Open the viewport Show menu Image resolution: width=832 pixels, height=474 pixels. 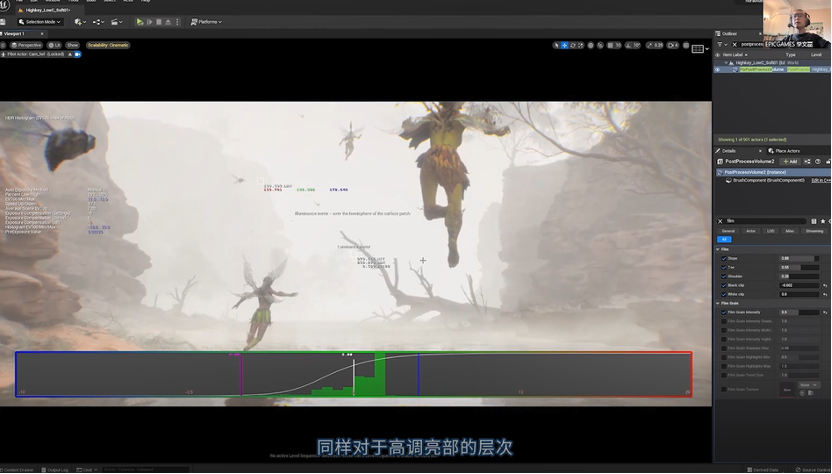point(73,45)
